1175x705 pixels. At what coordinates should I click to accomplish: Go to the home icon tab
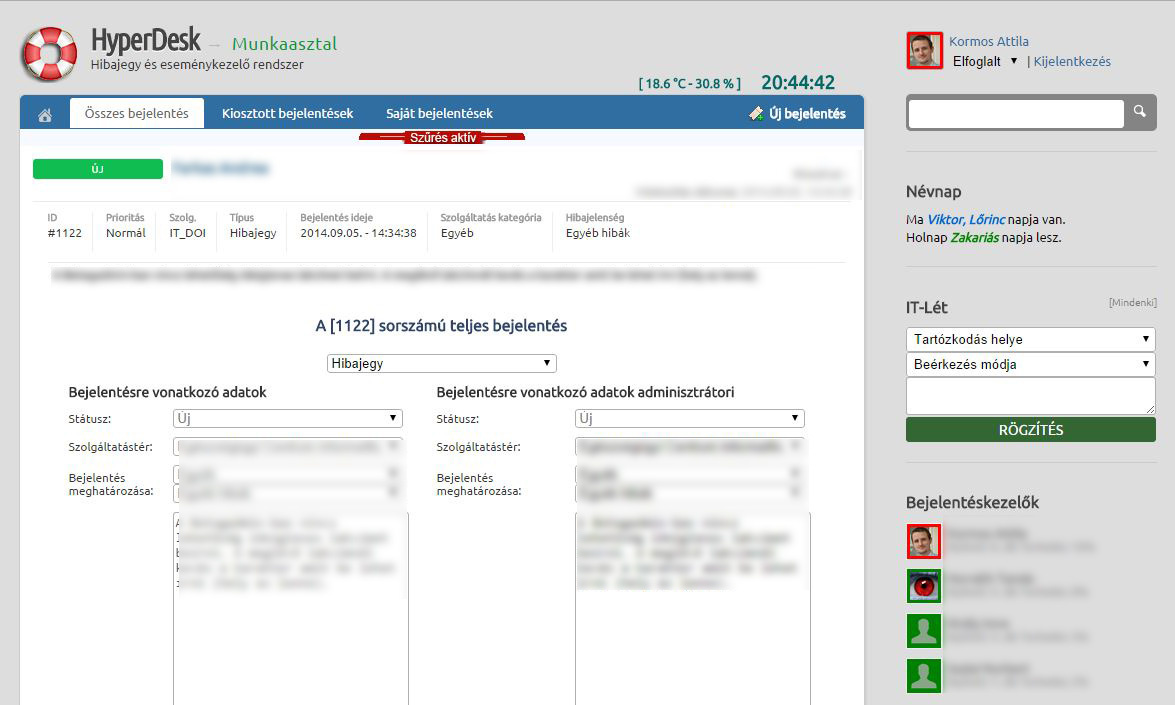45,115
